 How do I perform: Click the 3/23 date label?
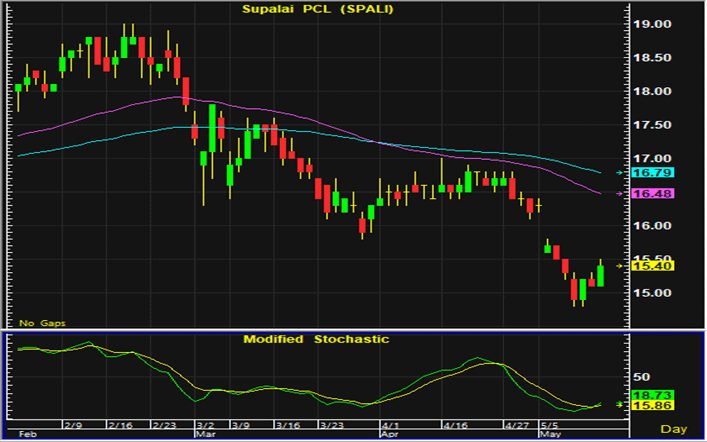click(331, 425)
